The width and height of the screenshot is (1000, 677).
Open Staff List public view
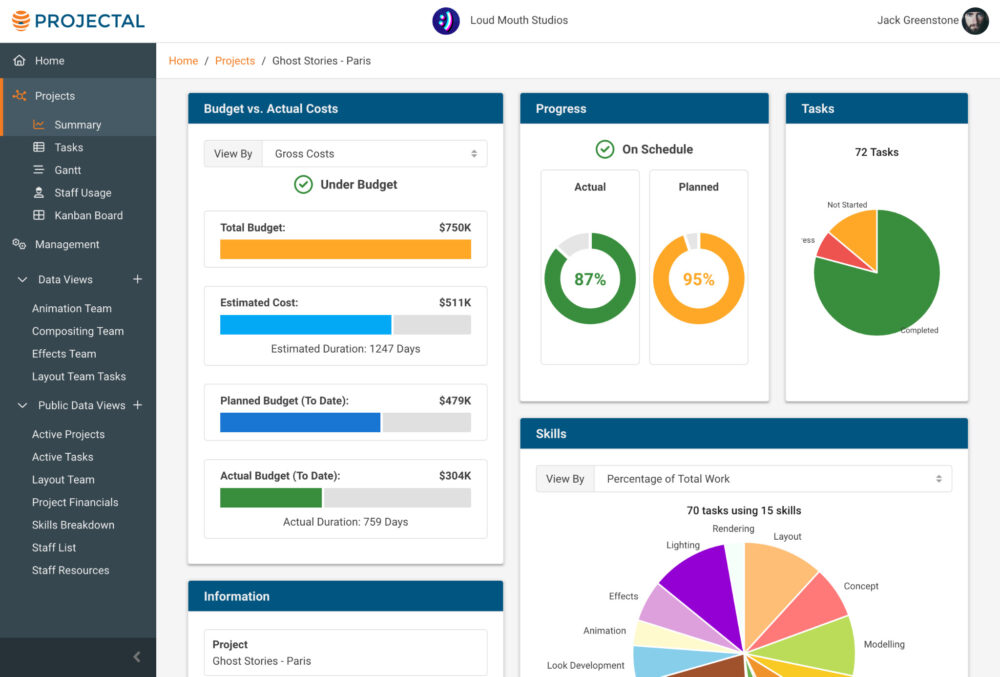coord(54,548)
